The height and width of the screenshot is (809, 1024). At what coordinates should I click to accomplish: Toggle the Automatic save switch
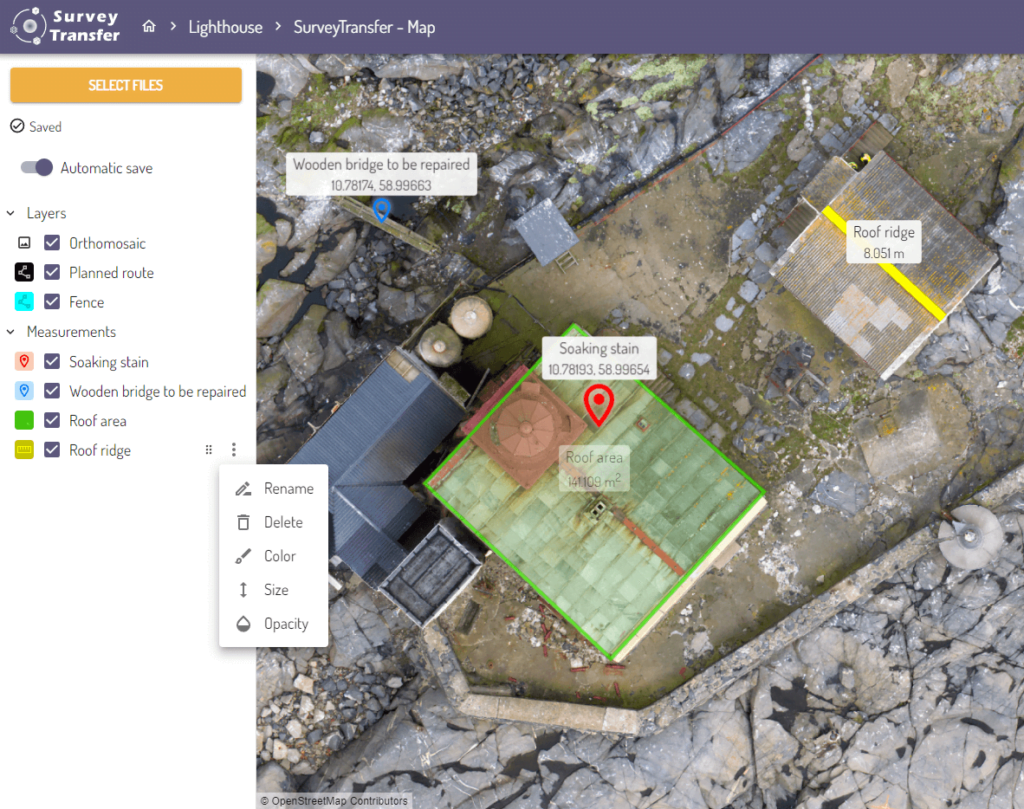[36, 168]
